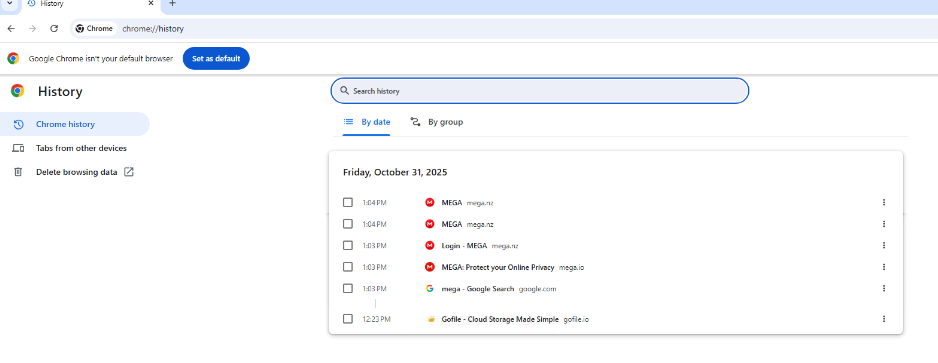
Task: Open three-dot menu for MEGA: Protect your Online Privacy
Action: point(884,267)
